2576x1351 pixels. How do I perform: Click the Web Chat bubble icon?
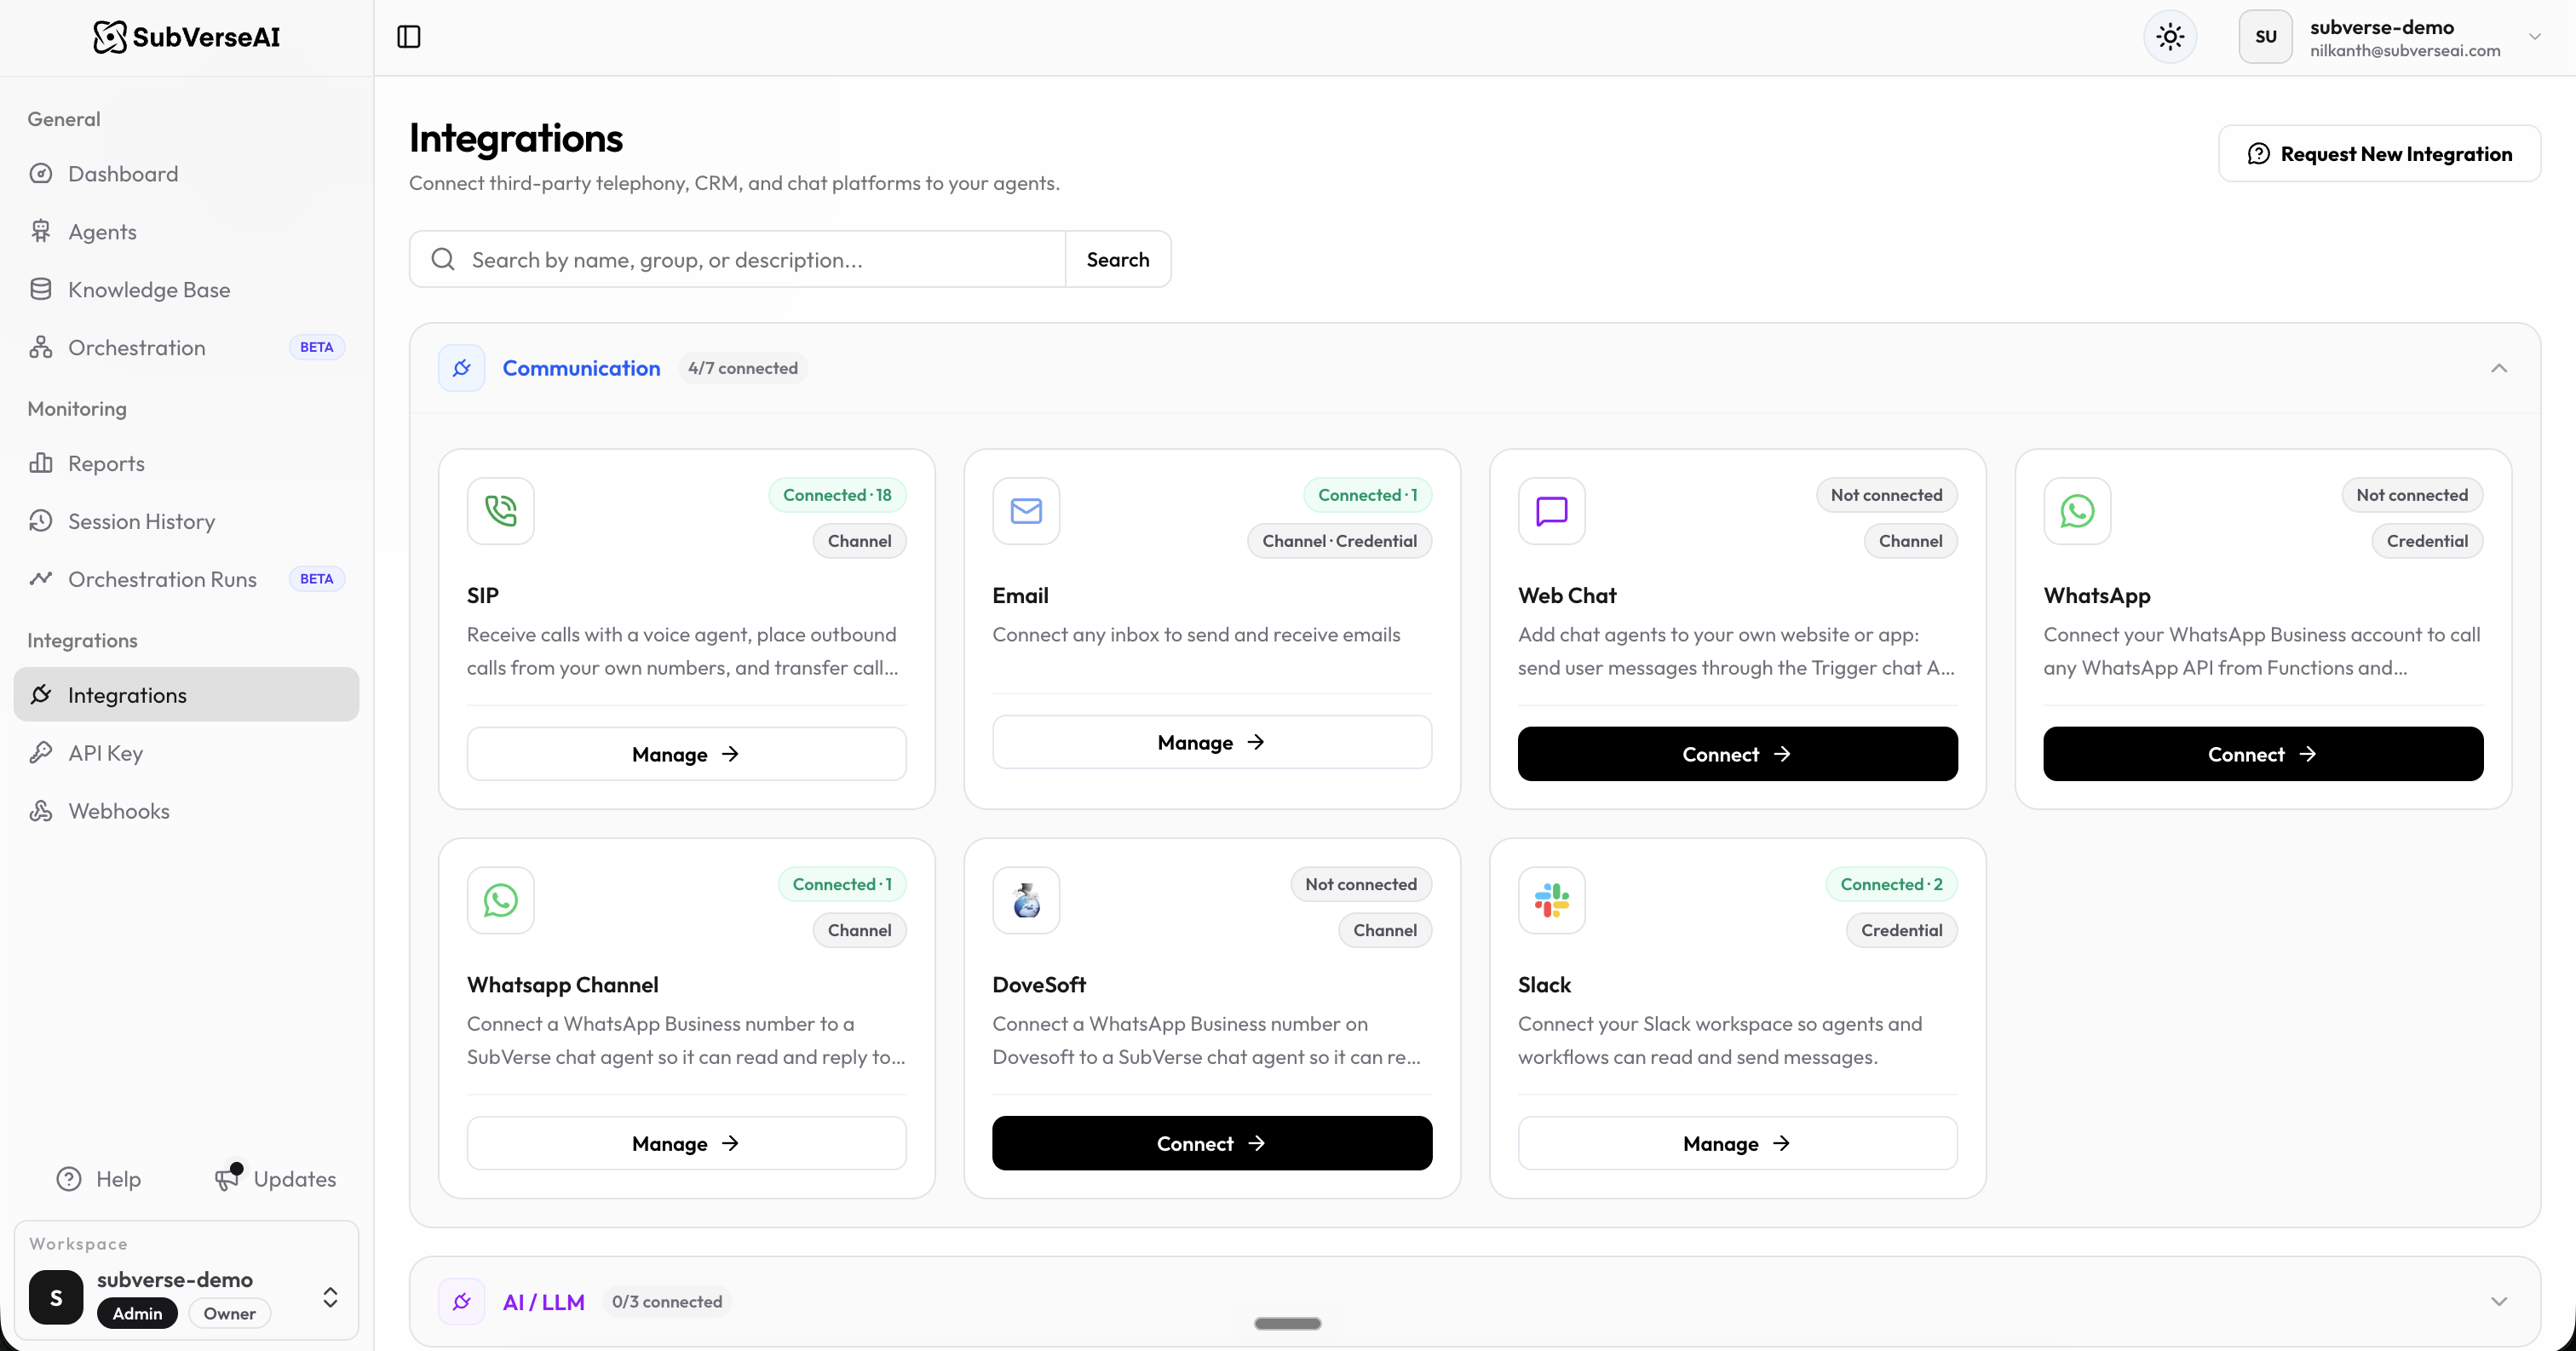(1552, 511)
